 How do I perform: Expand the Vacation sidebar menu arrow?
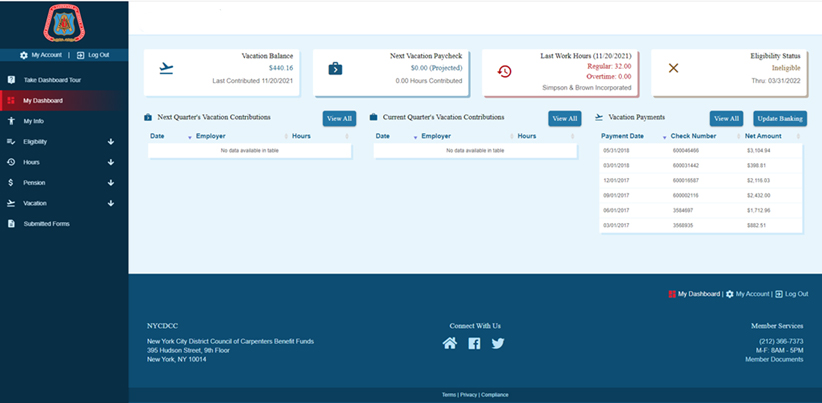click(x=111, y=203)
